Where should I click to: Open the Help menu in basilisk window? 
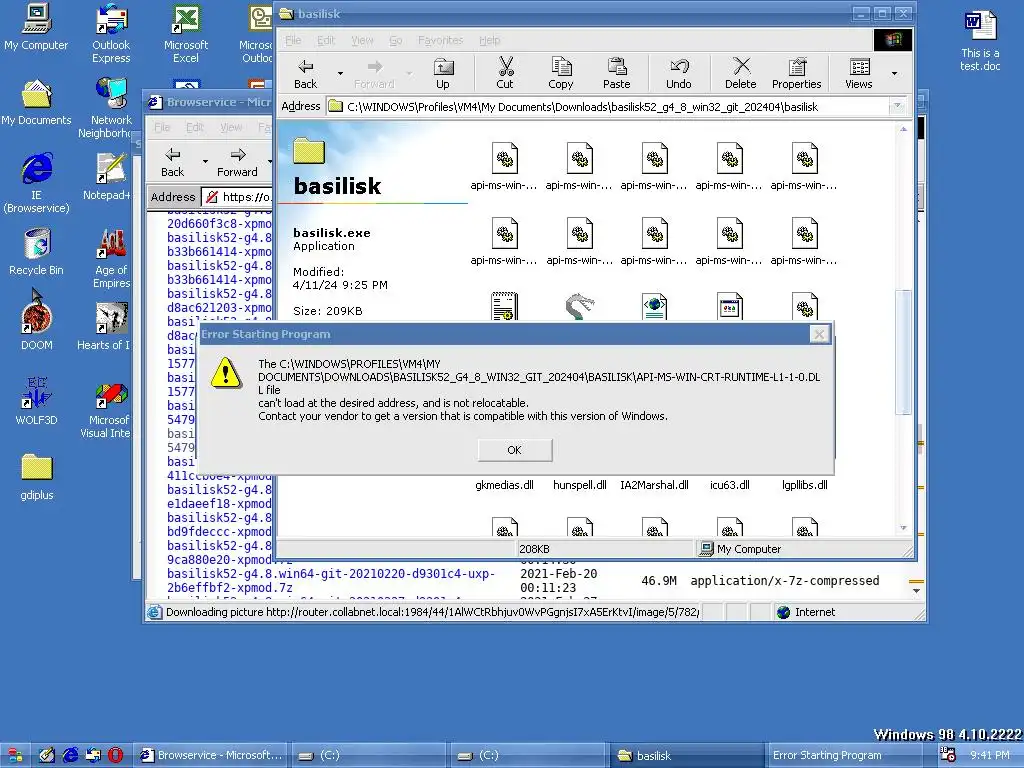tap(489, 40)
